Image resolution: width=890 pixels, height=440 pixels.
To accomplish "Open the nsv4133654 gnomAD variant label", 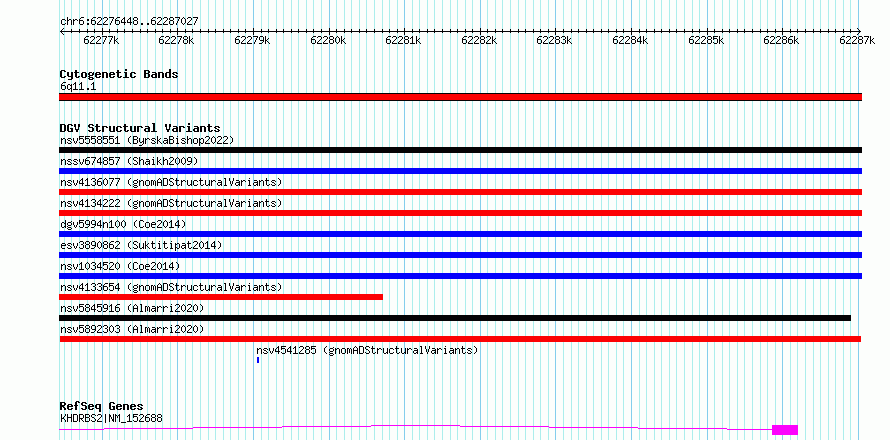I will click(x=171, y=287).
